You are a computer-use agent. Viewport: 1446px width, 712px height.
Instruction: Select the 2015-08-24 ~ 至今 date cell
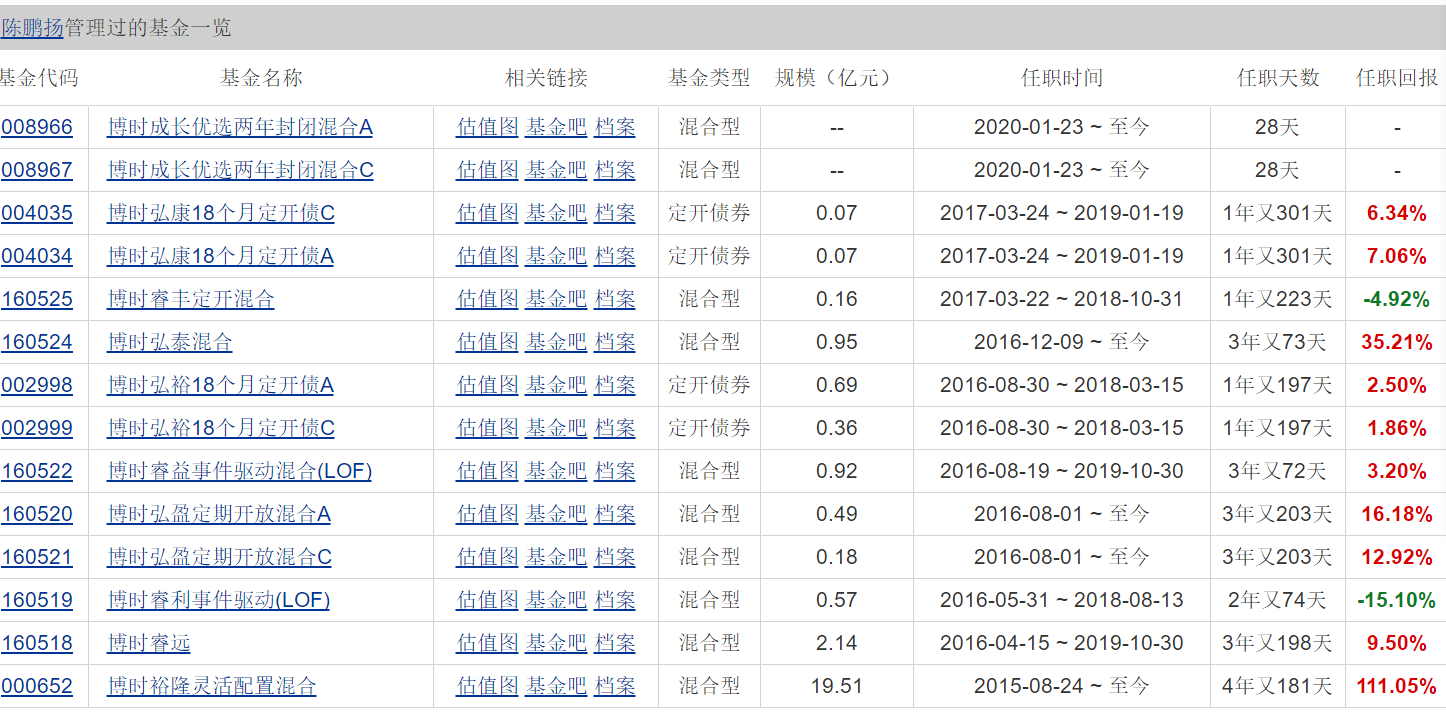tap(1062, 686)
